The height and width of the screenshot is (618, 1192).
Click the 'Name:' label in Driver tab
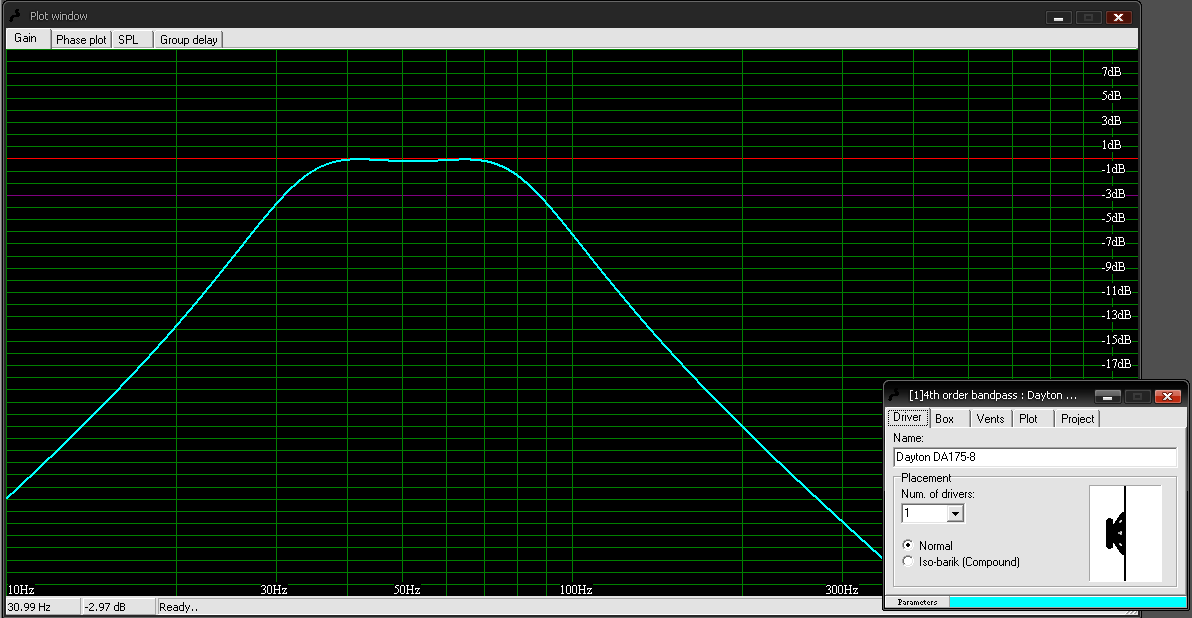(x=908, y=439)
